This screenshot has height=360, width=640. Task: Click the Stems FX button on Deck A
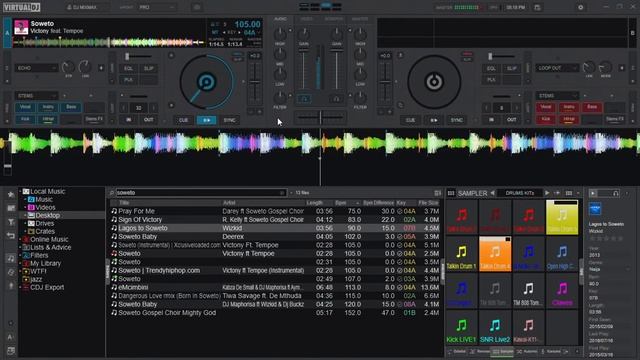(94, 119)
